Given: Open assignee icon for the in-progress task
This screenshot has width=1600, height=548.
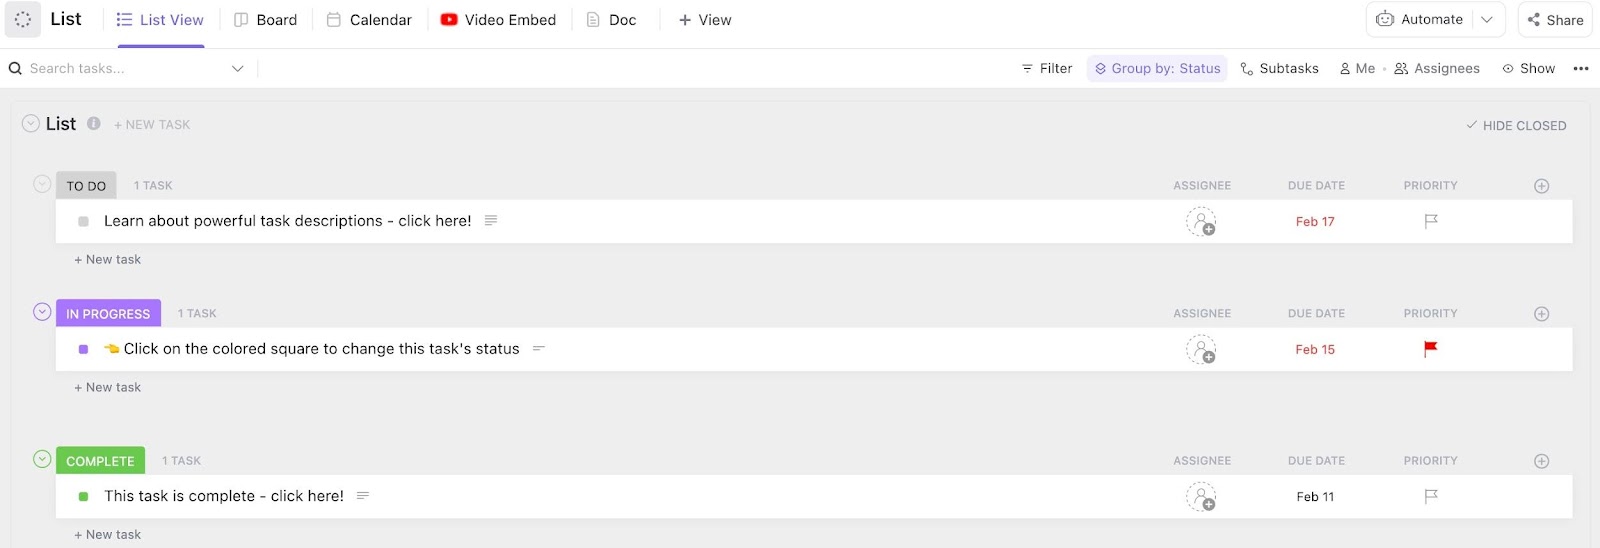Looking at the screenshot, I should [x=1201, y=349].
